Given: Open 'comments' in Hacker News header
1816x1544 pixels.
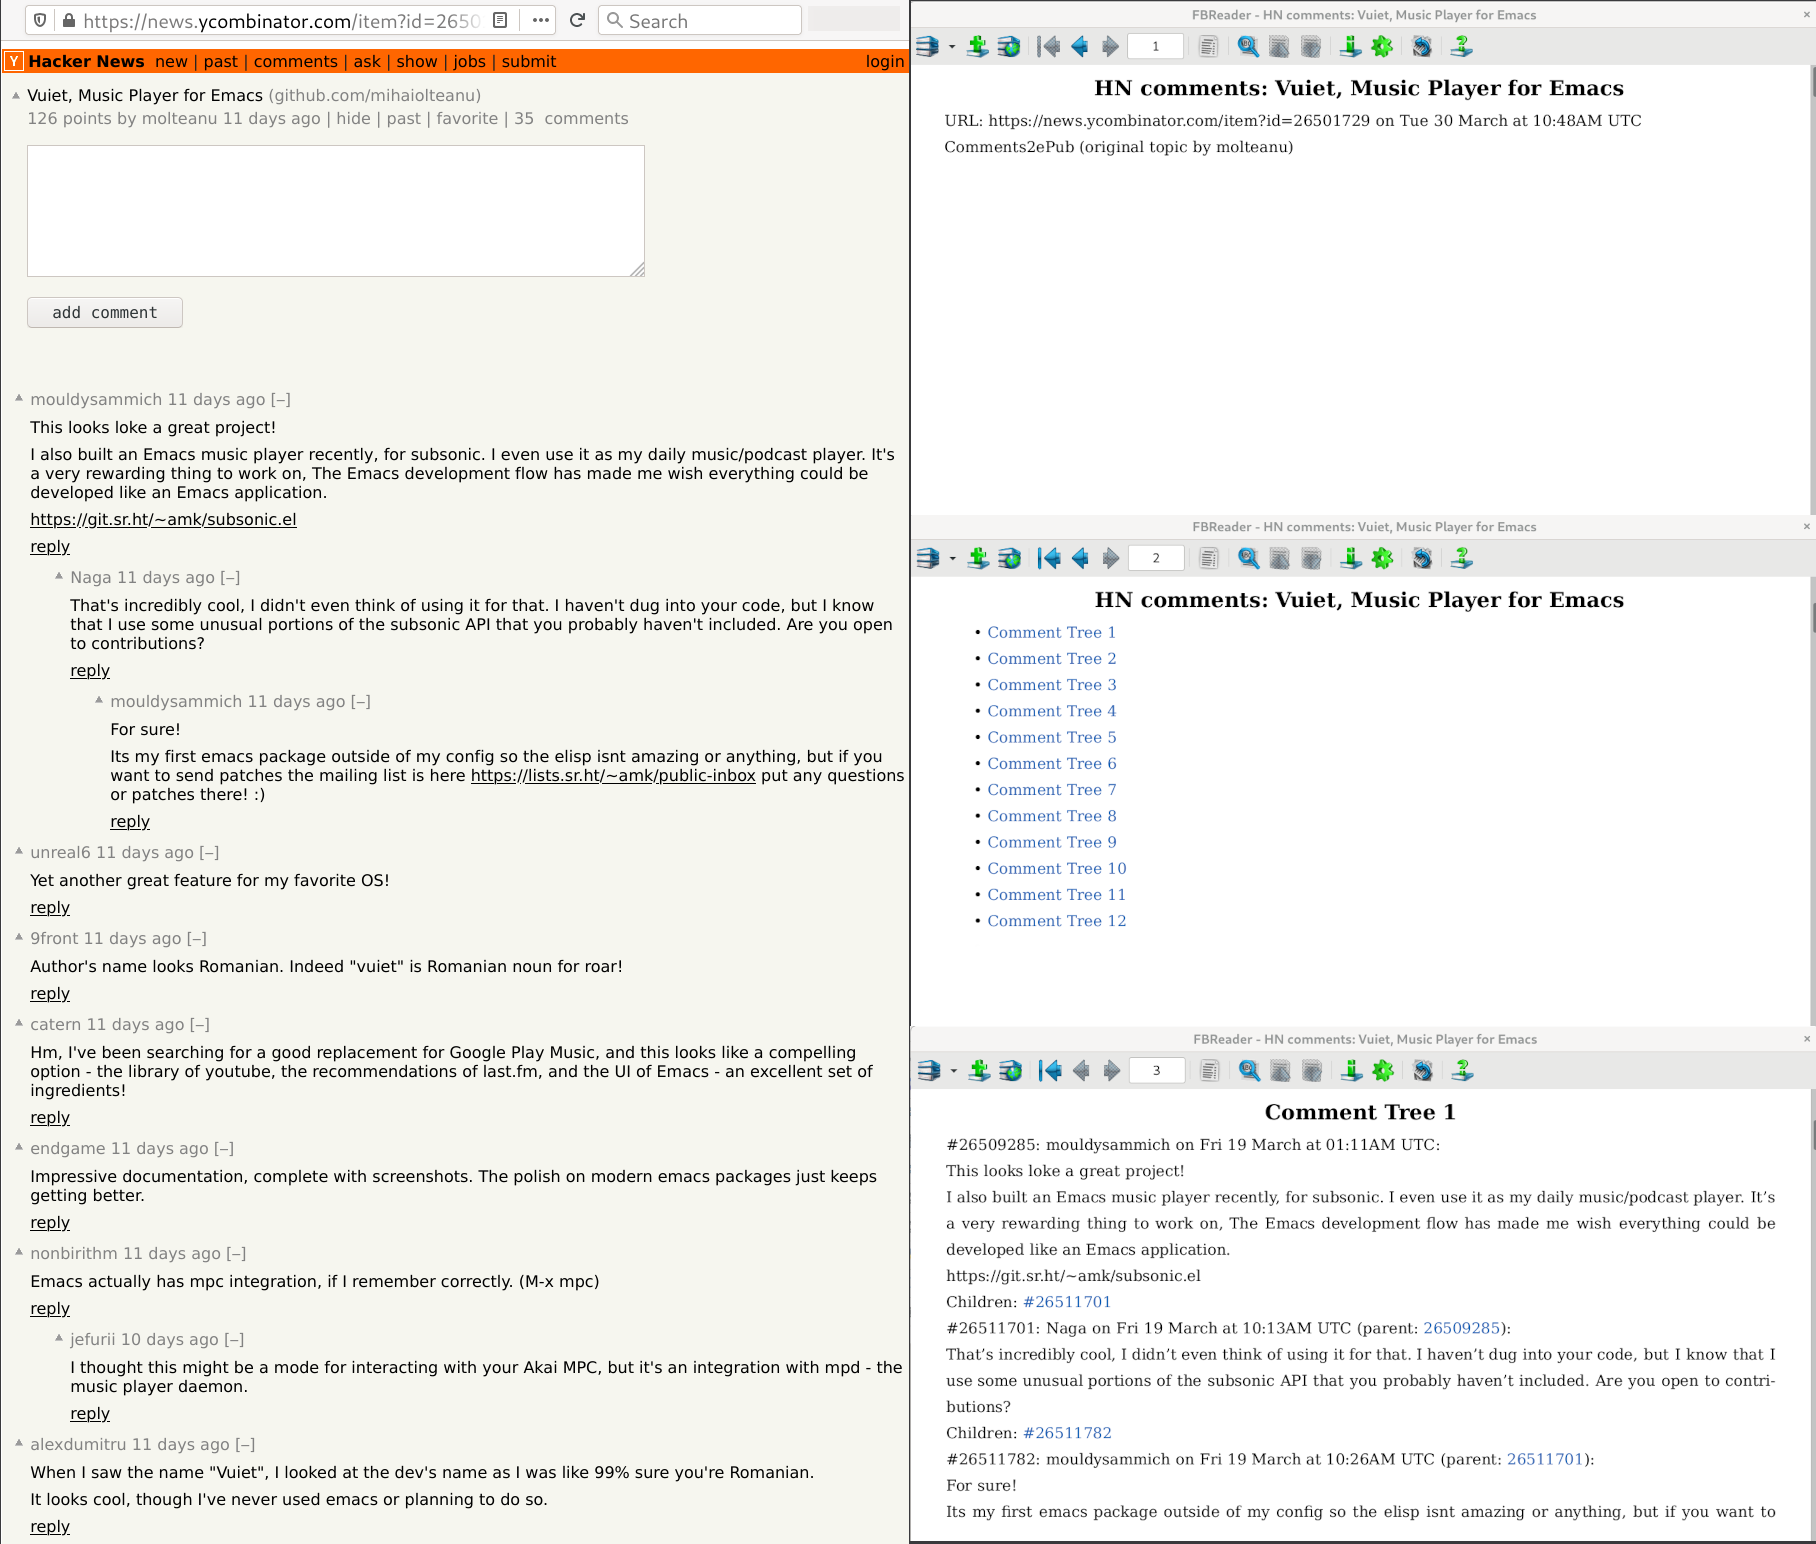Looking at the screenshot, I should click(x=296, y=61).
